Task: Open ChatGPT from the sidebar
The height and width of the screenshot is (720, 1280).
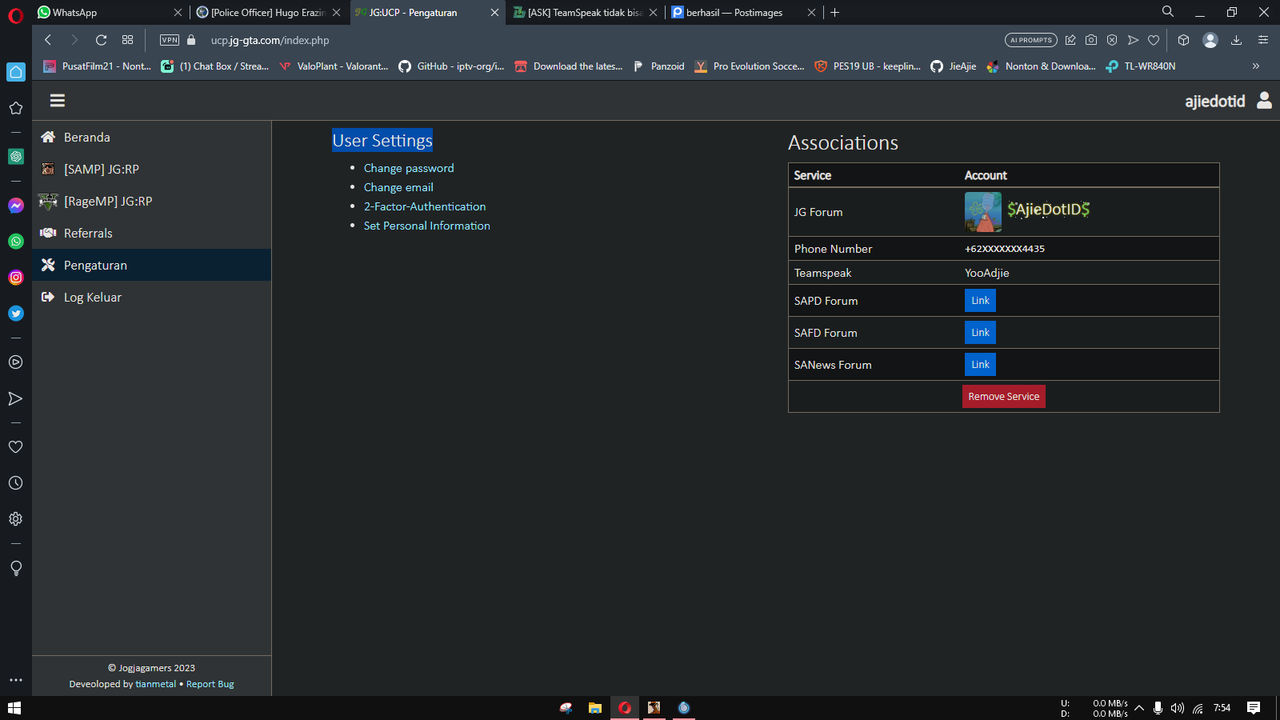Action: pyautogui.click(x=16, y=157)
